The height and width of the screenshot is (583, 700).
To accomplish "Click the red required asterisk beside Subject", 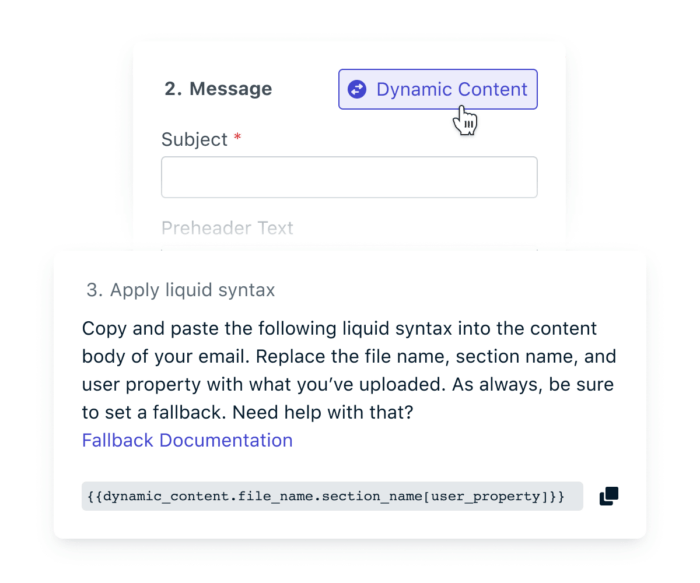I will (238, 139).
